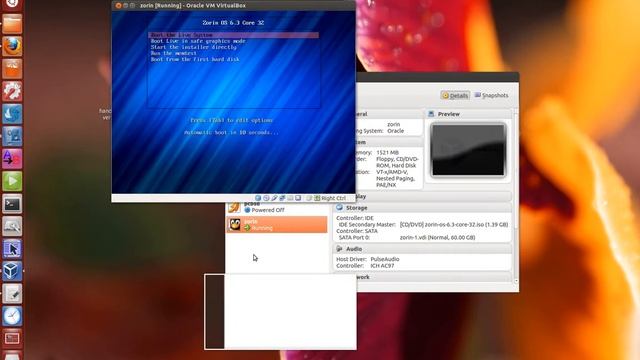Select 'Start the installer directly' boot option
Viewport: 640px width, 360px height.
(x=193, y=47)
